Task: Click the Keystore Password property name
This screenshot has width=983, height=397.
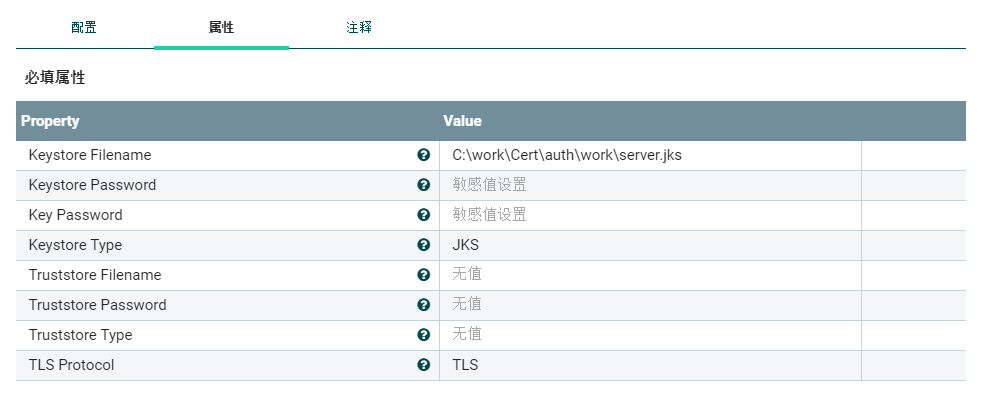Action: (x=92, y=185)
